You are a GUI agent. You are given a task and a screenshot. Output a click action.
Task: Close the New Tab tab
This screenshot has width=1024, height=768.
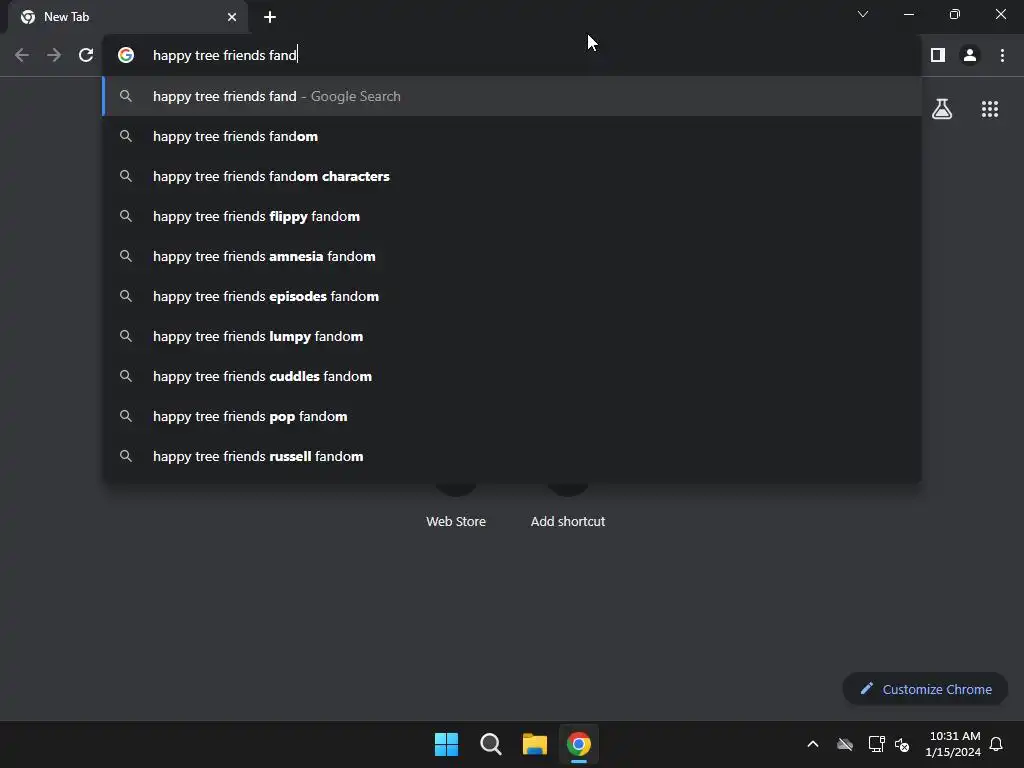pos(232,17)
